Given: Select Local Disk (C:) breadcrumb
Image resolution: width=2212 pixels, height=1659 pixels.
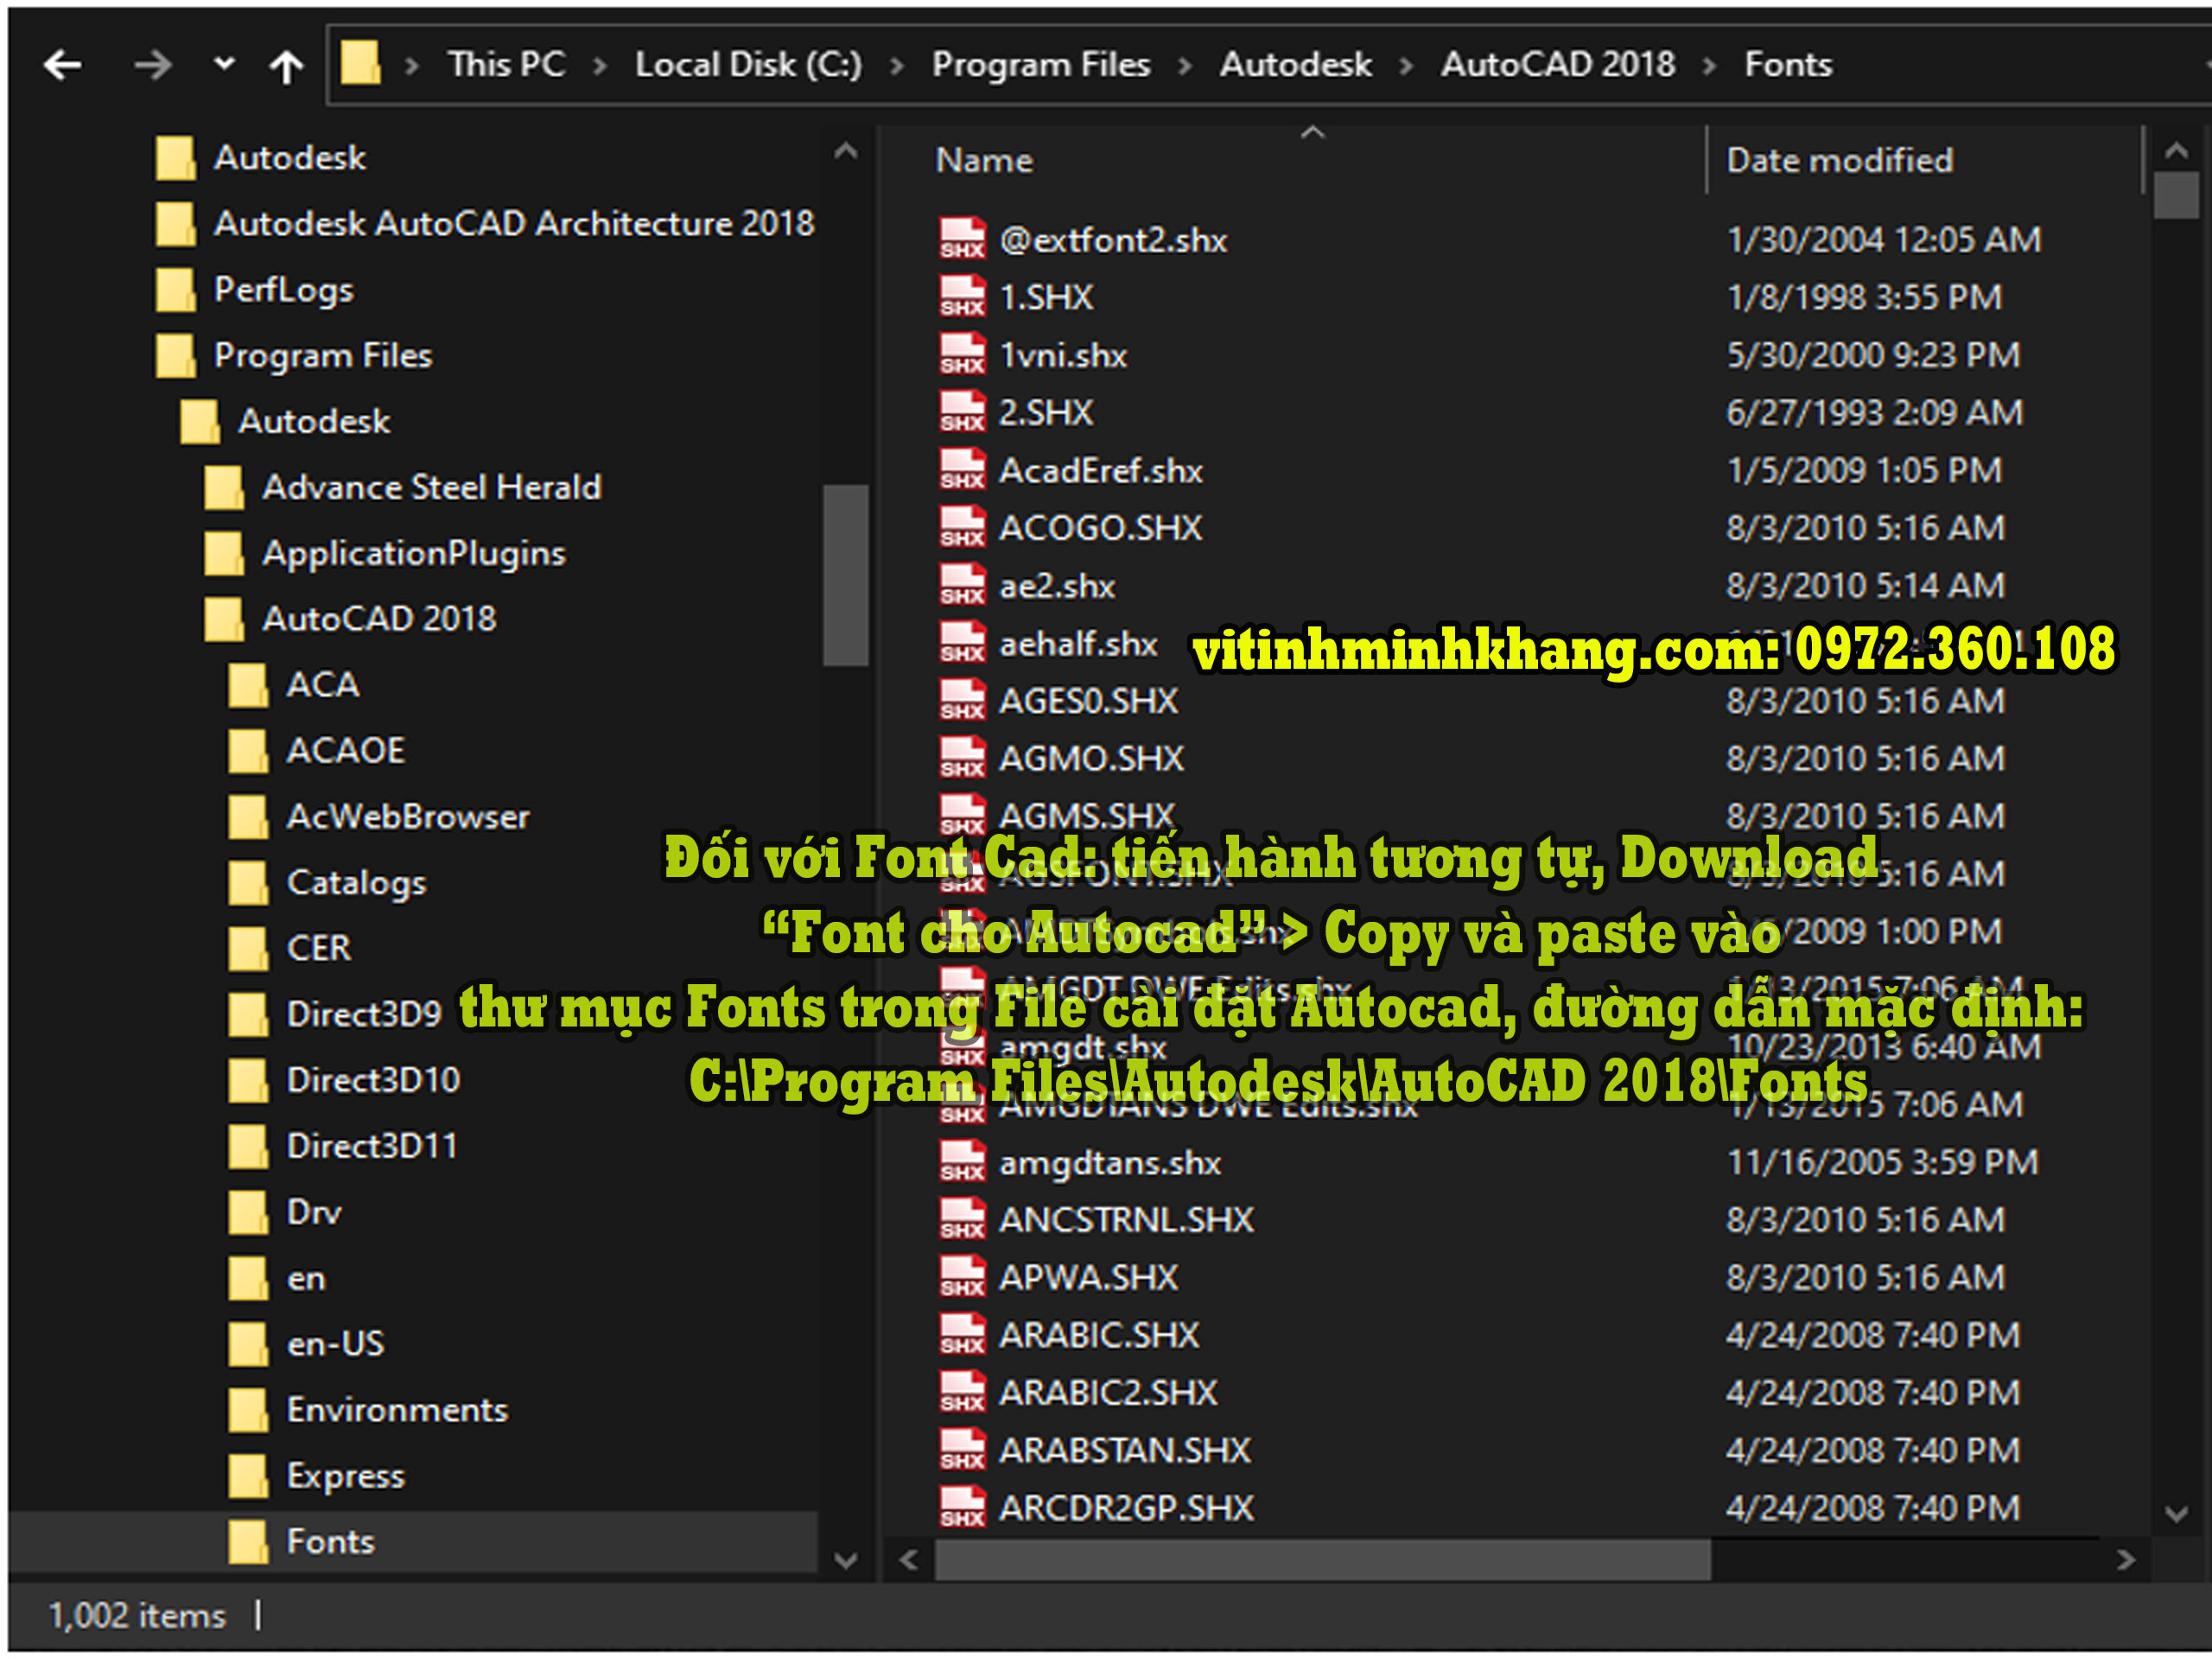Looking at the screenshot, I should (748, 64).
